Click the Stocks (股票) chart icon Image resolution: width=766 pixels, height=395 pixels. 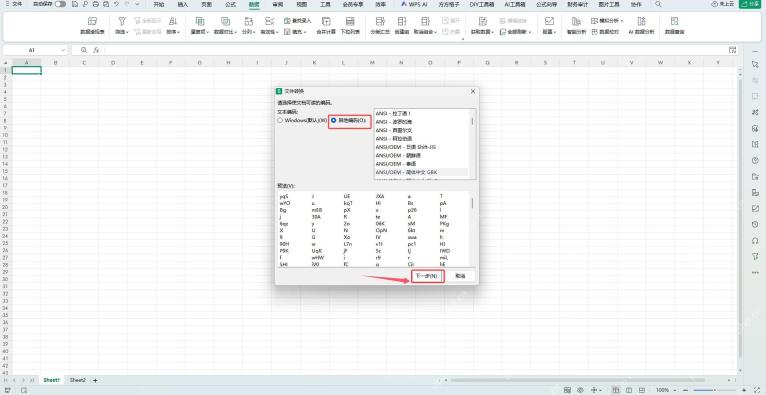550,21
